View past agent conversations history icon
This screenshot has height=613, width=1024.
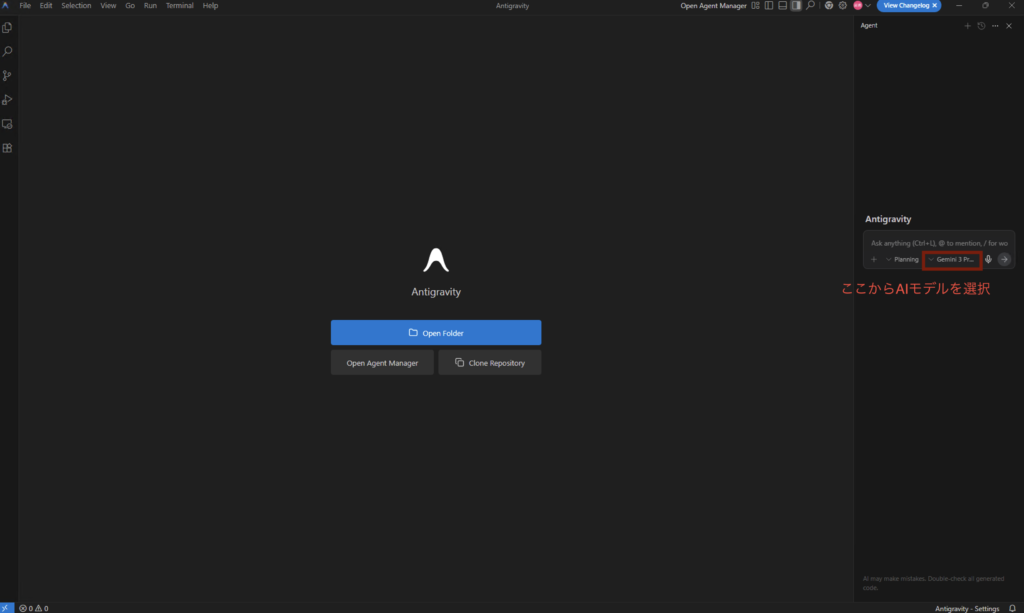[x=981, y=25]
